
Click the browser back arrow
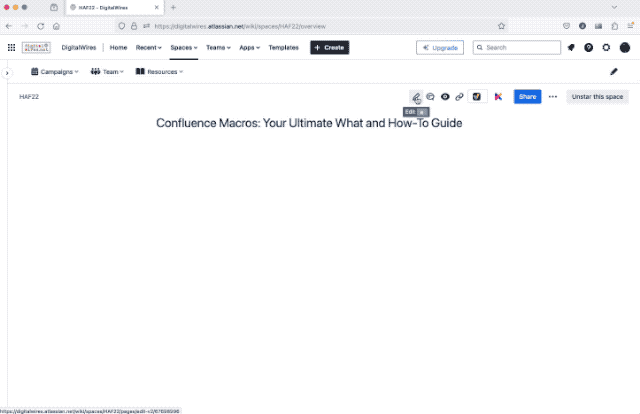[9, 26]
